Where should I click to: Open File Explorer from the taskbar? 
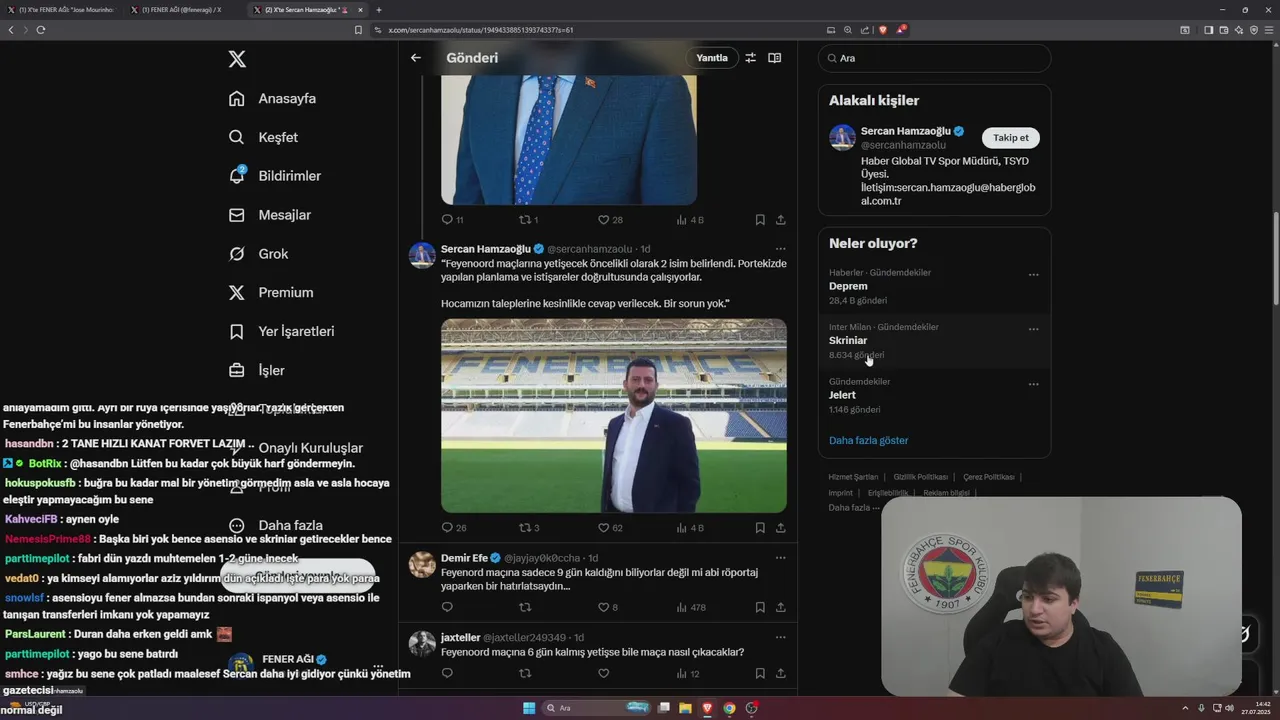685,708
